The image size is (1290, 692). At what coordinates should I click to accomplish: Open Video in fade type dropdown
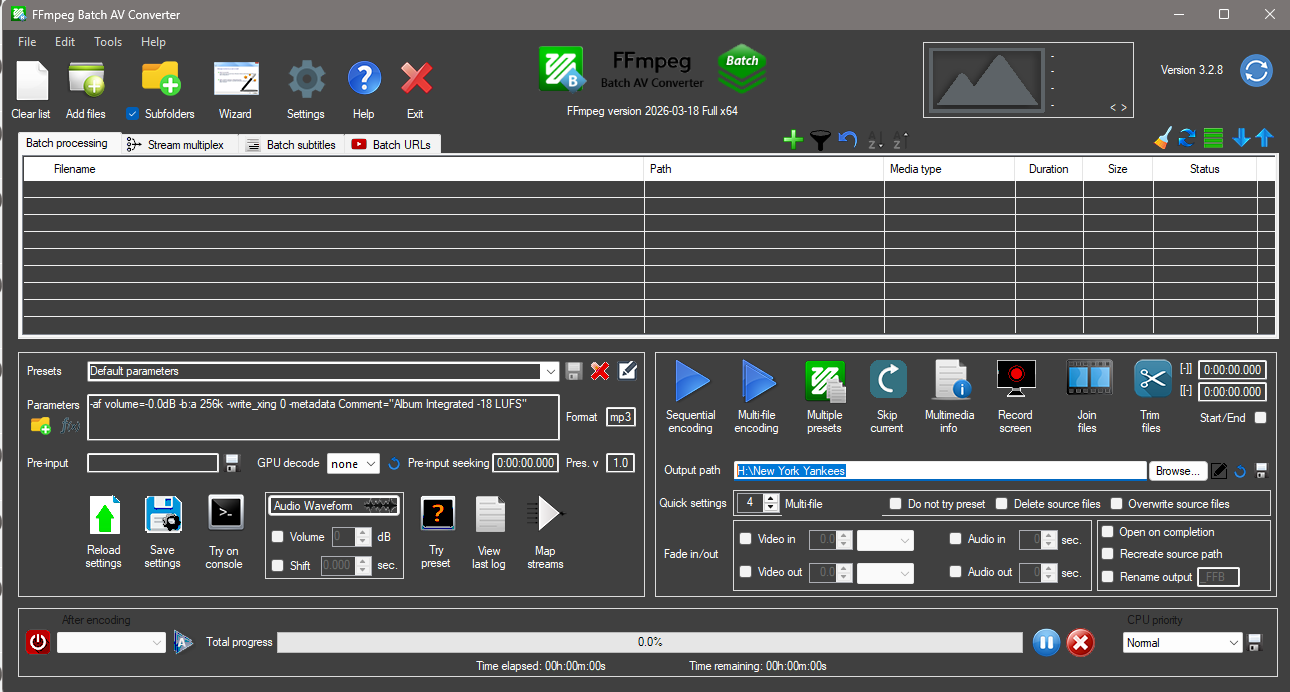click(886, 540)
